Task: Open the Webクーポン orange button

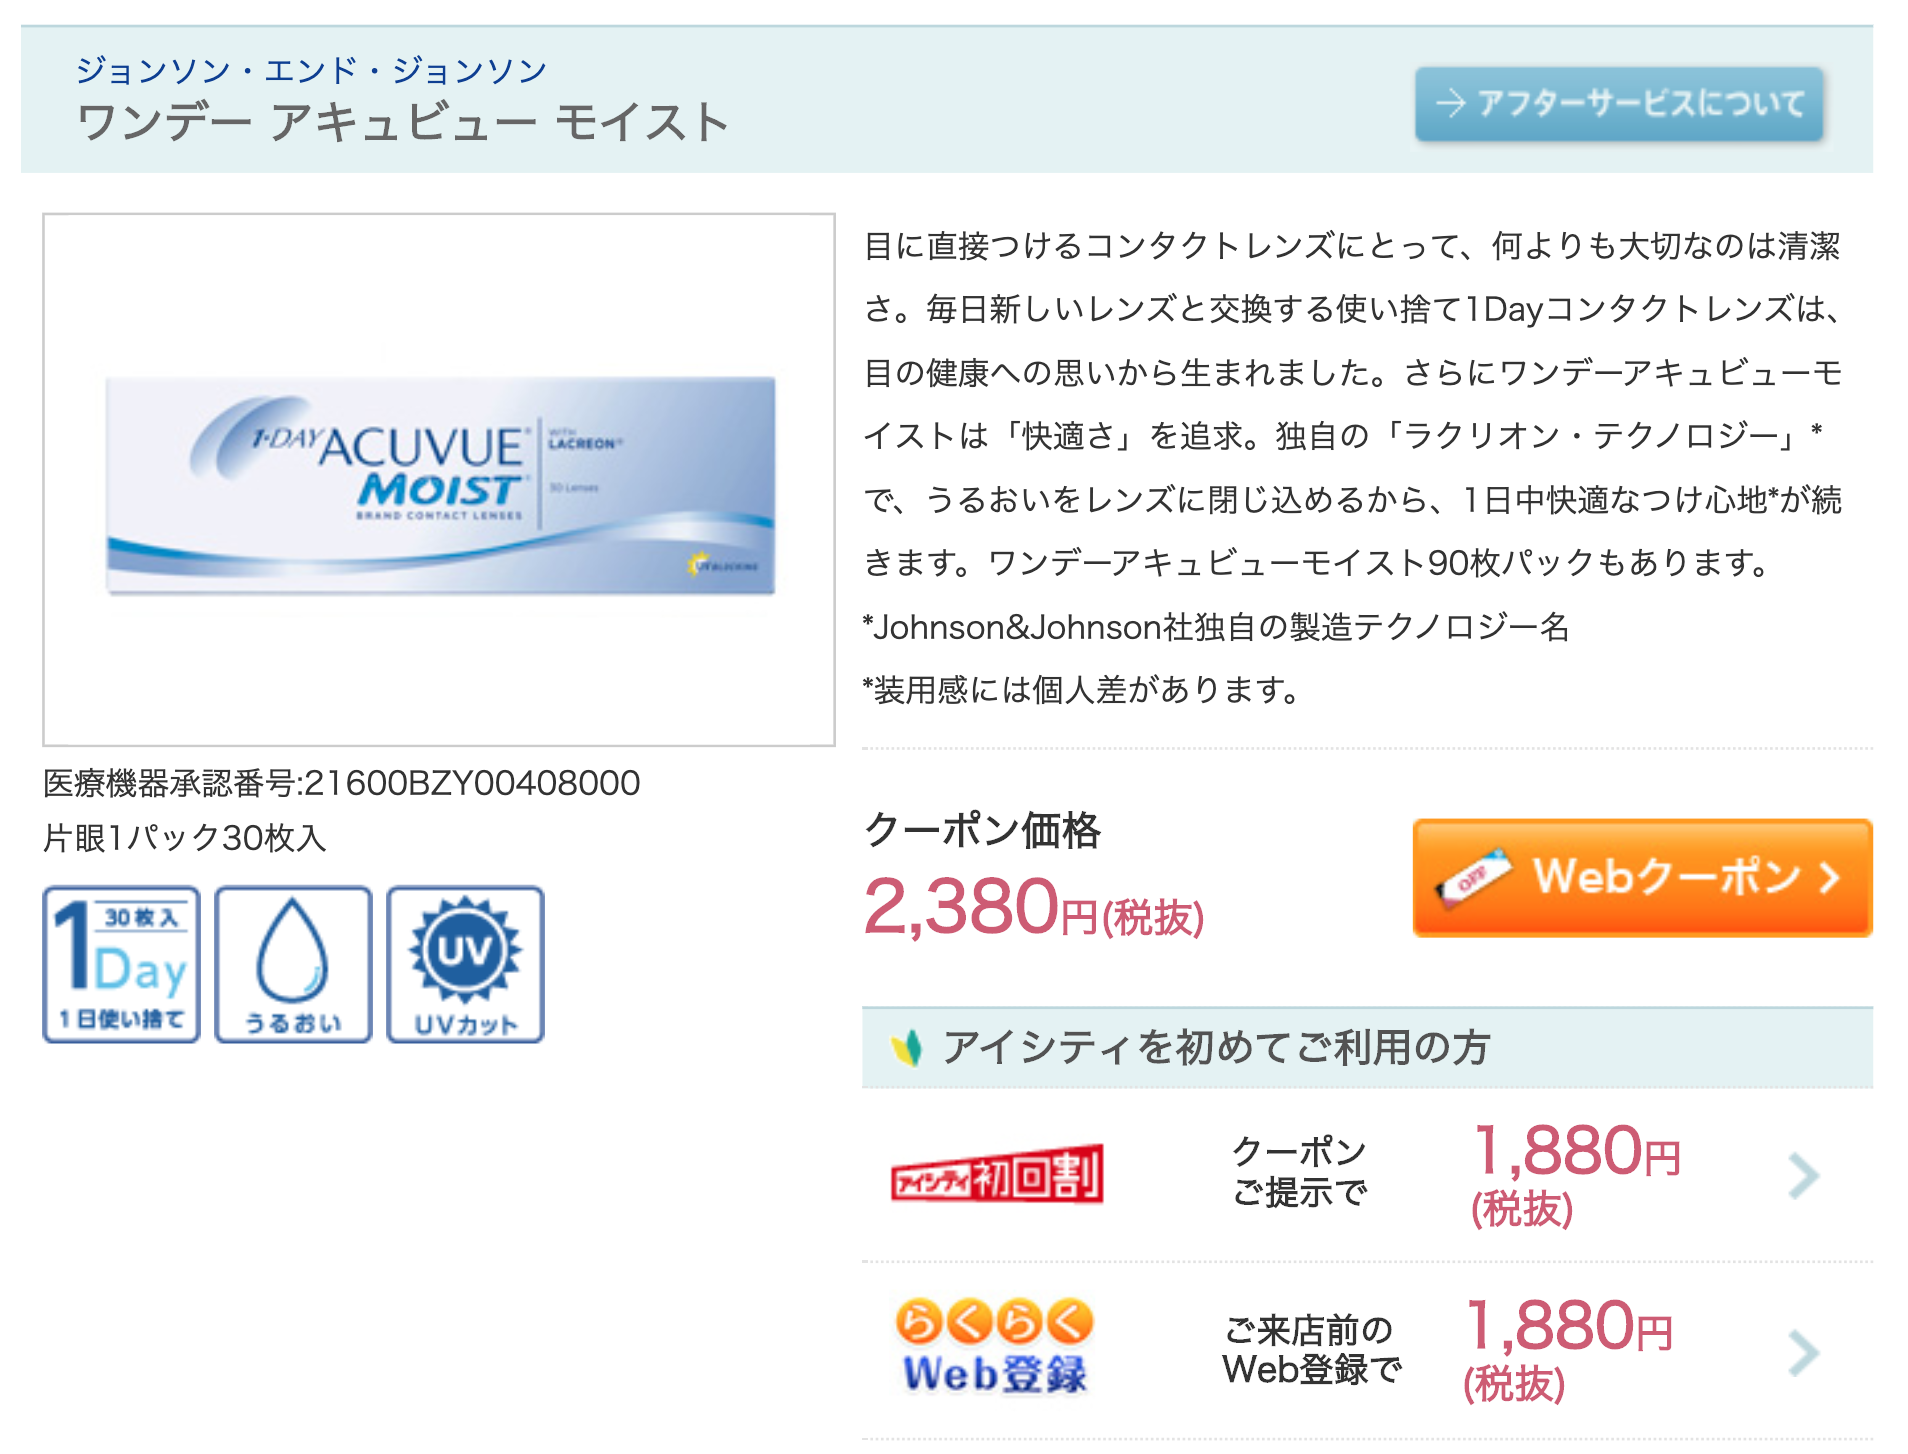Action: (1642, 877)
